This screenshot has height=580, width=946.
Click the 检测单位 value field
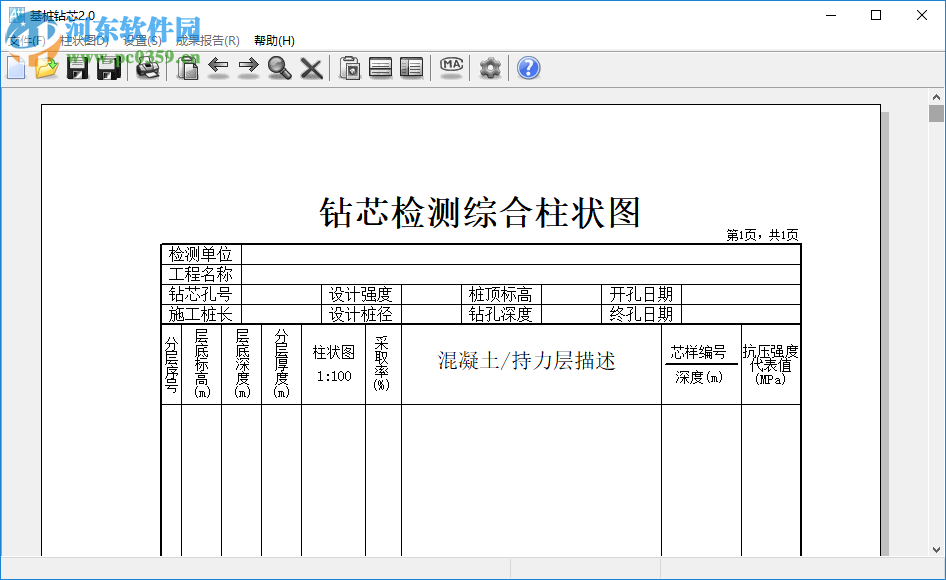(x=520, y=255)
